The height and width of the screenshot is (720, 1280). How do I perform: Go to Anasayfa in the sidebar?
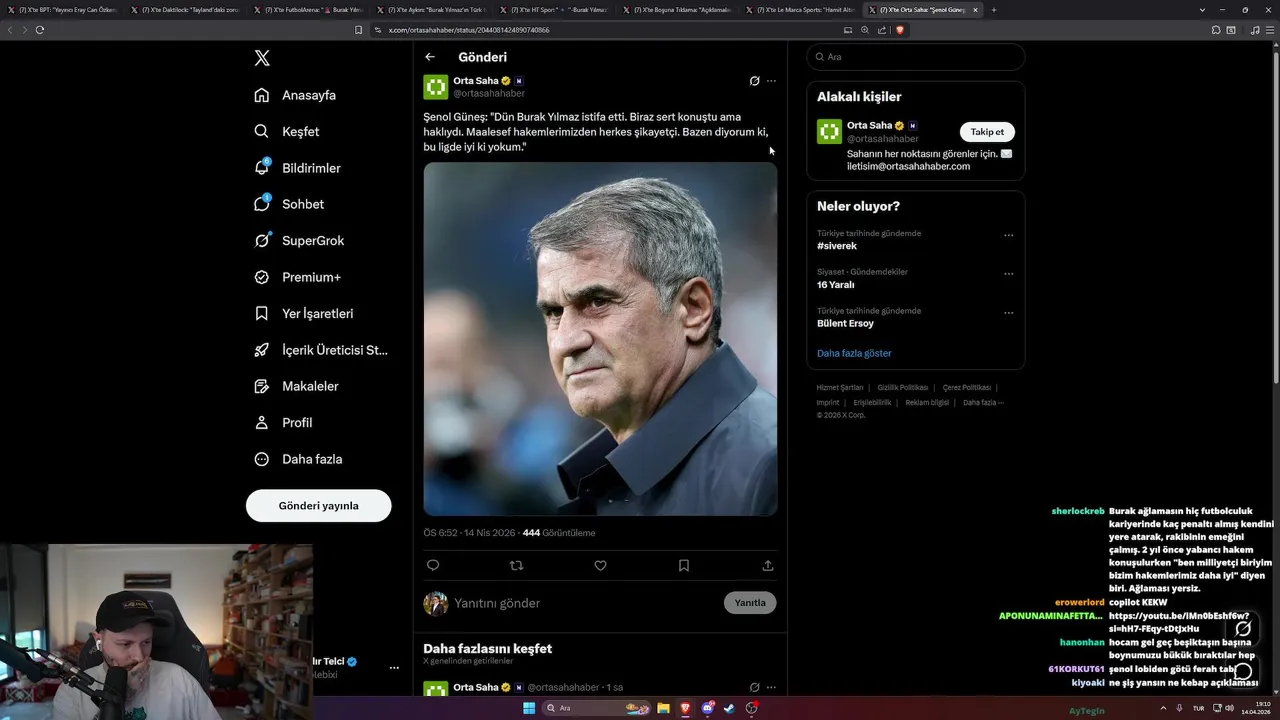[x=295, y=95]
